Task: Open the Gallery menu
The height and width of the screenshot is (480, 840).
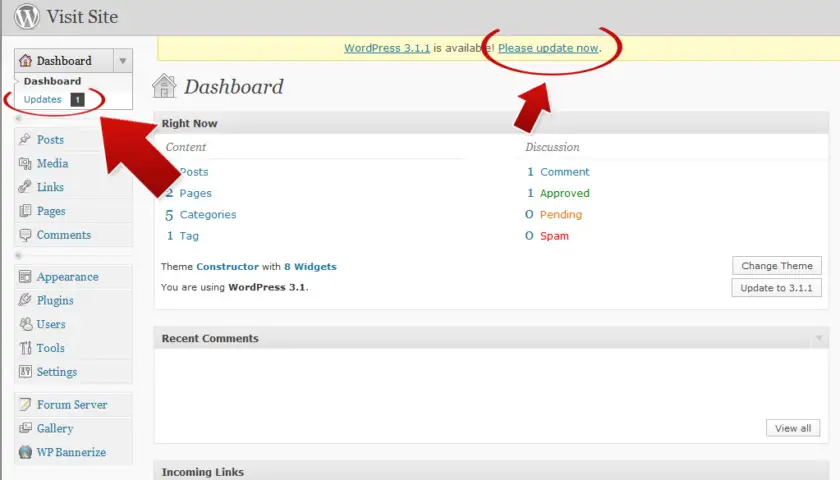Action: (x=55, y=429)
